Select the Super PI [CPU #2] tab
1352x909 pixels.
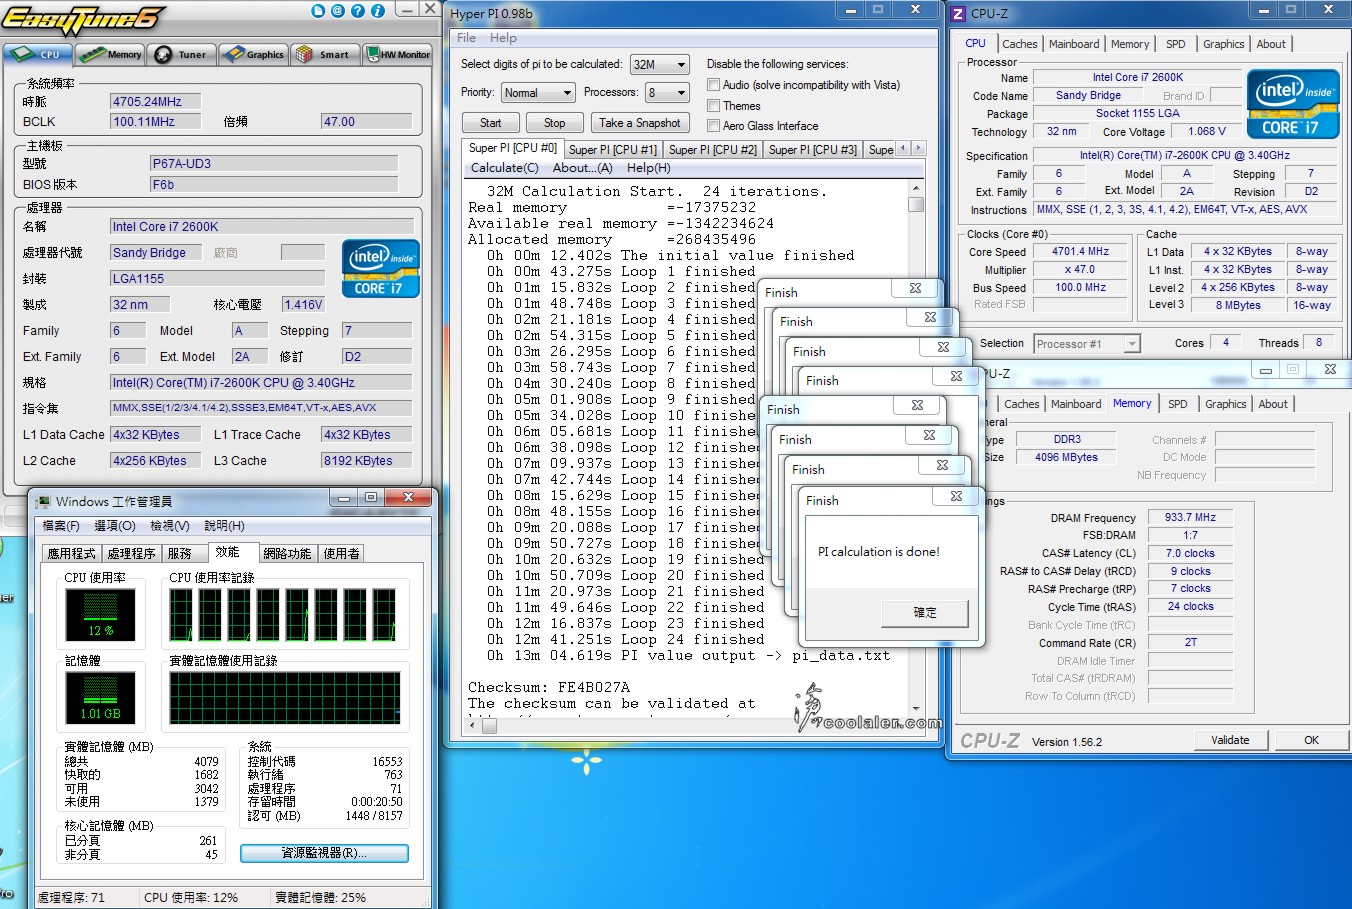[x=713, y=149]
